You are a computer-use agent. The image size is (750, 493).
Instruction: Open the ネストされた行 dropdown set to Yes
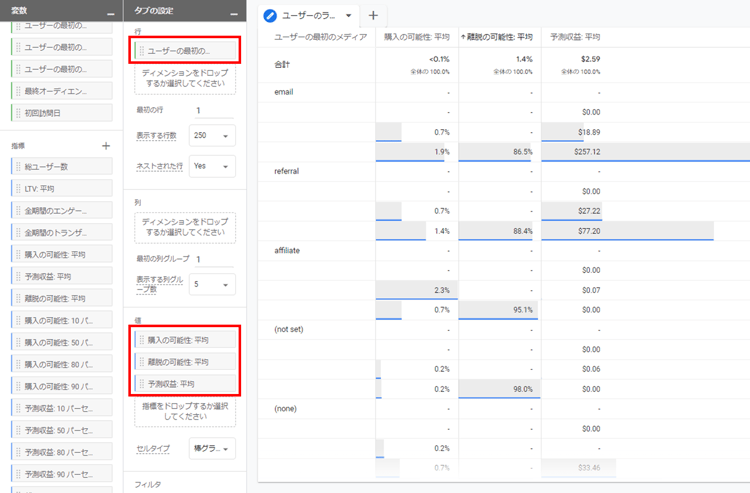[212, 166]
